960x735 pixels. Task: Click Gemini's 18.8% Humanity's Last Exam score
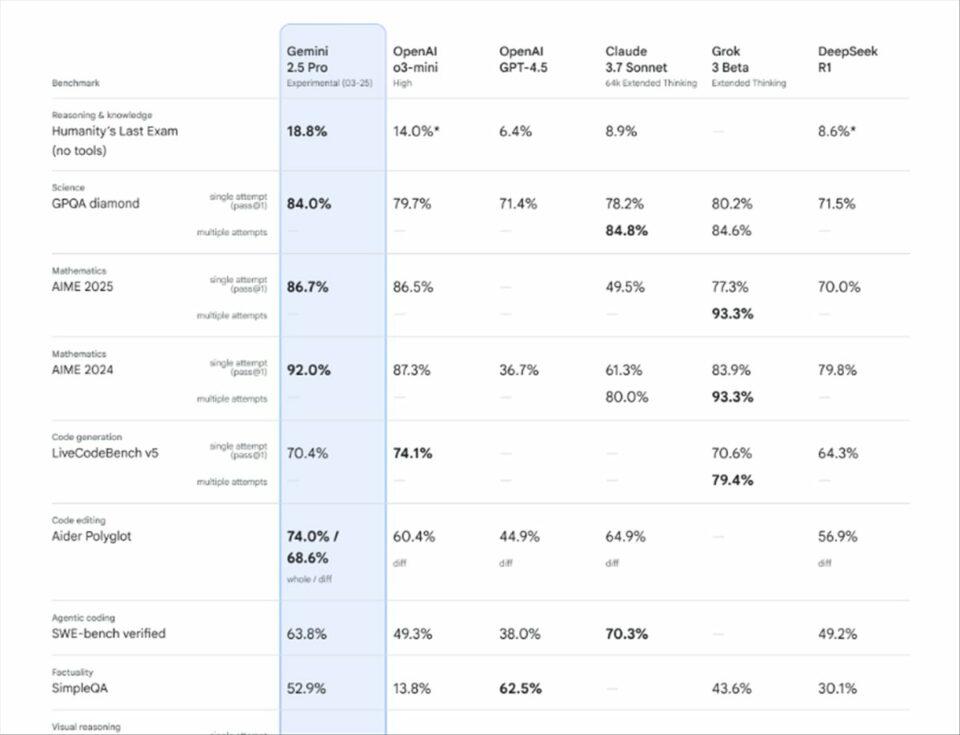(309, 131)
